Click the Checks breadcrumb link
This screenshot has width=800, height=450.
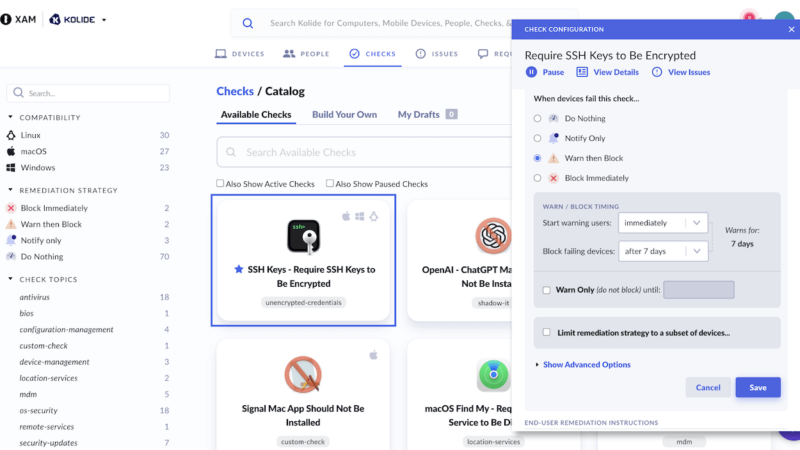235,91
